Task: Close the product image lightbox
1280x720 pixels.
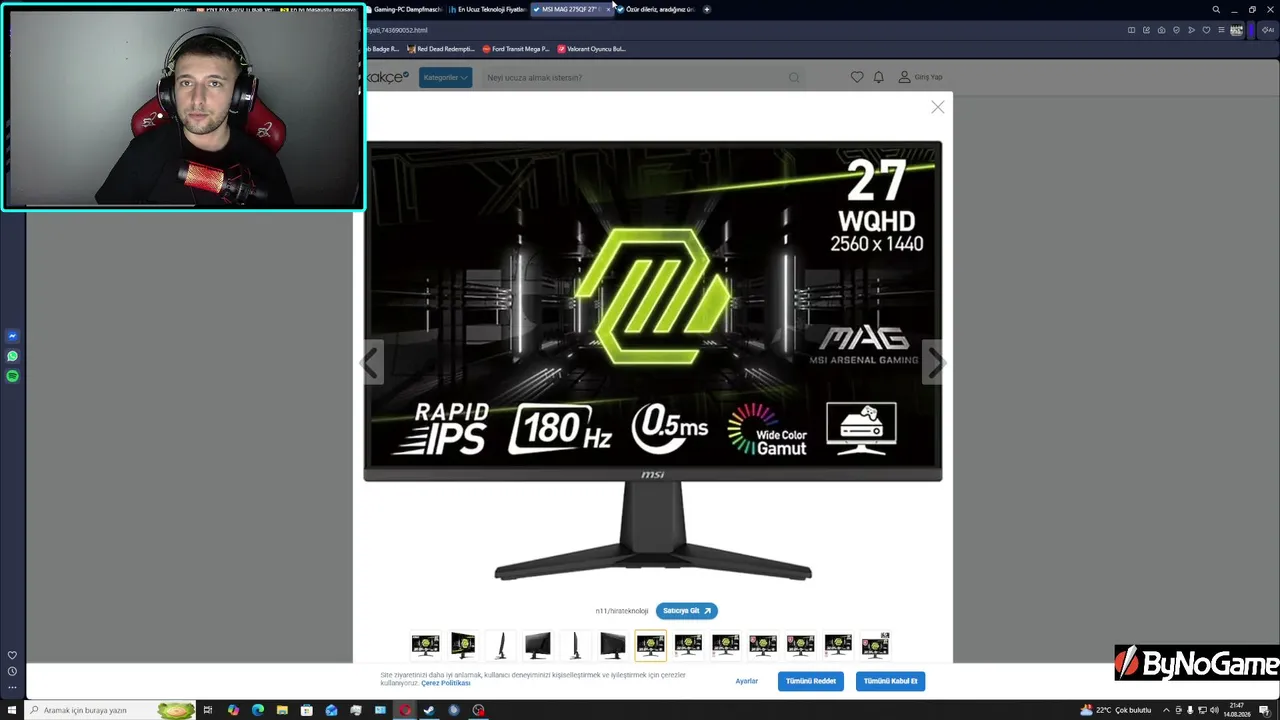Action: click(937, 107)
